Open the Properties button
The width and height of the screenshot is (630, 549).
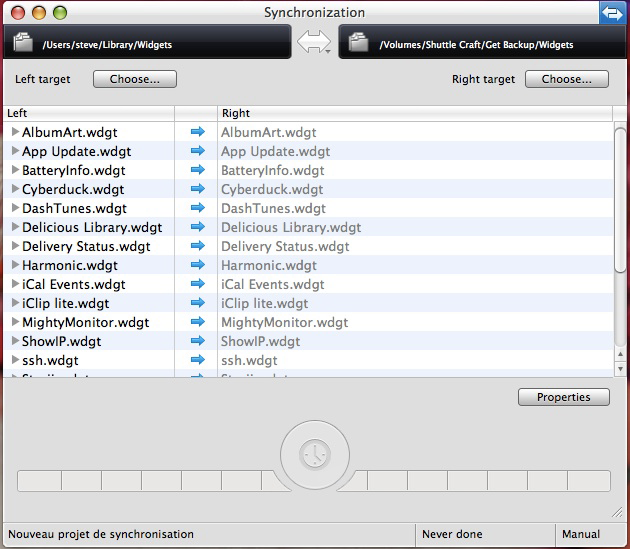(563, 397)
